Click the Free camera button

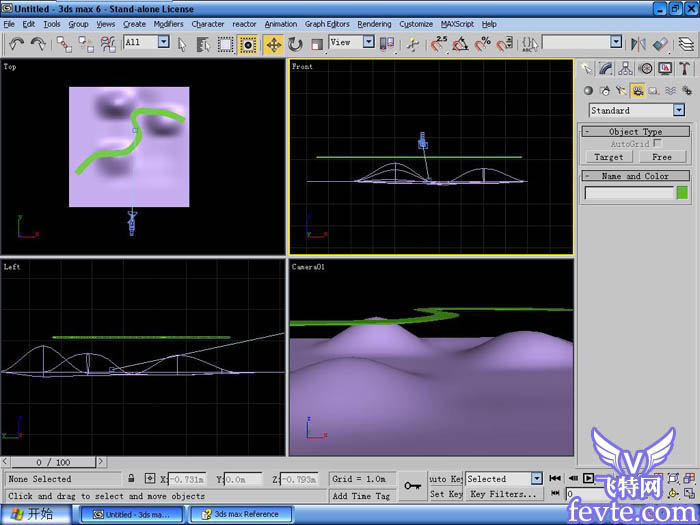pyautogui.click(x=662, y=157)
